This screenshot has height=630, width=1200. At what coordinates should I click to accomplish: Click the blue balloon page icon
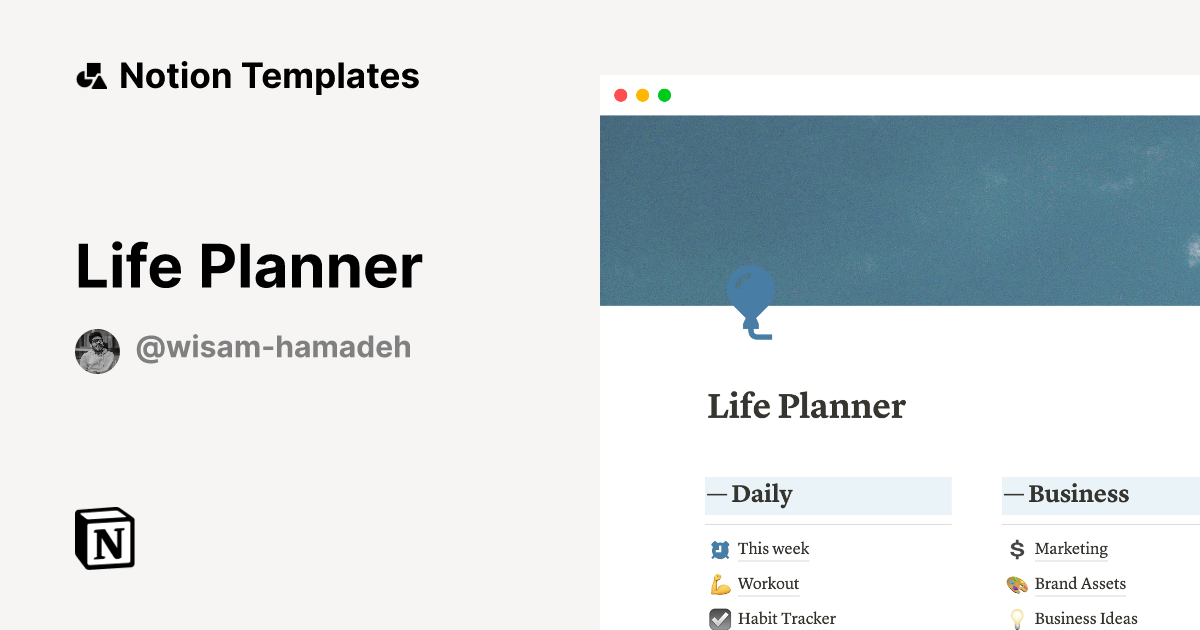(751, 300)
